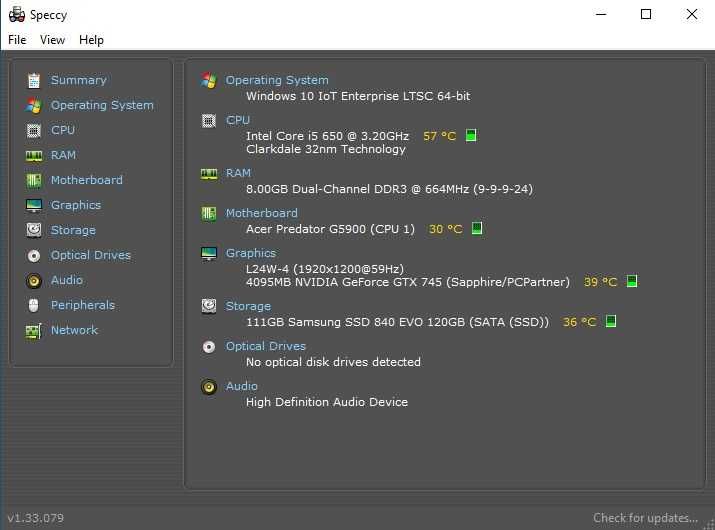
Task: Open the File menu
Action: (x=17, y=40)
